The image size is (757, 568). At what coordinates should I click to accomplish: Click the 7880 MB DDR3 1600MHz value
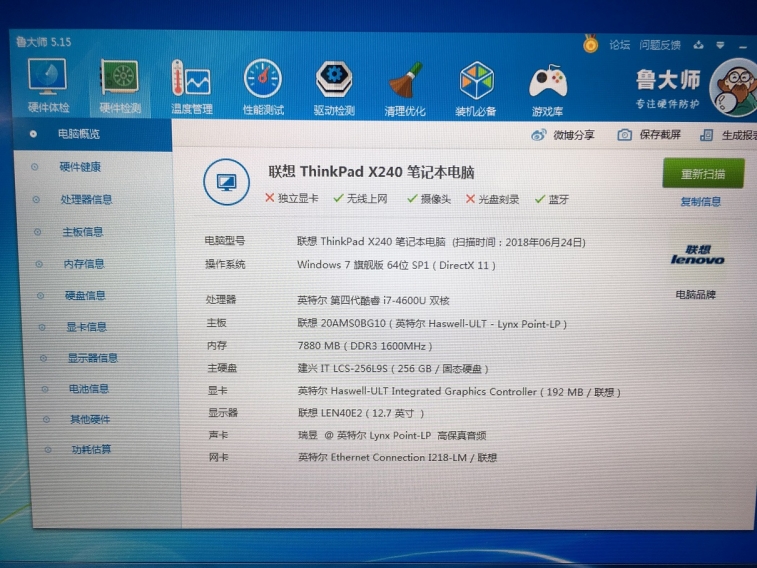tap(365, 346)
